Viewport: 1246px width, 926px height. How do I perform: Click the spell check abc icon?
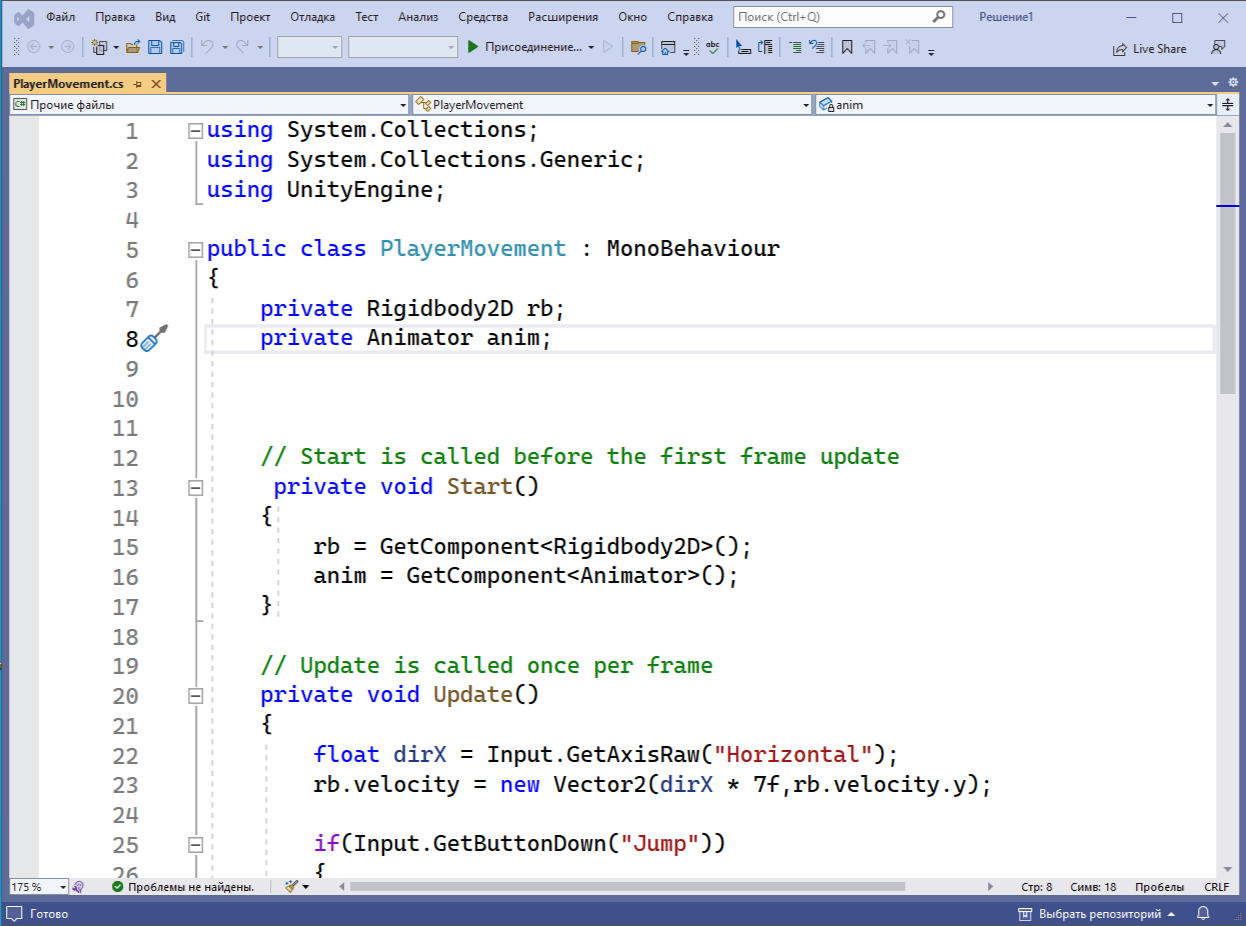(712, 47)
